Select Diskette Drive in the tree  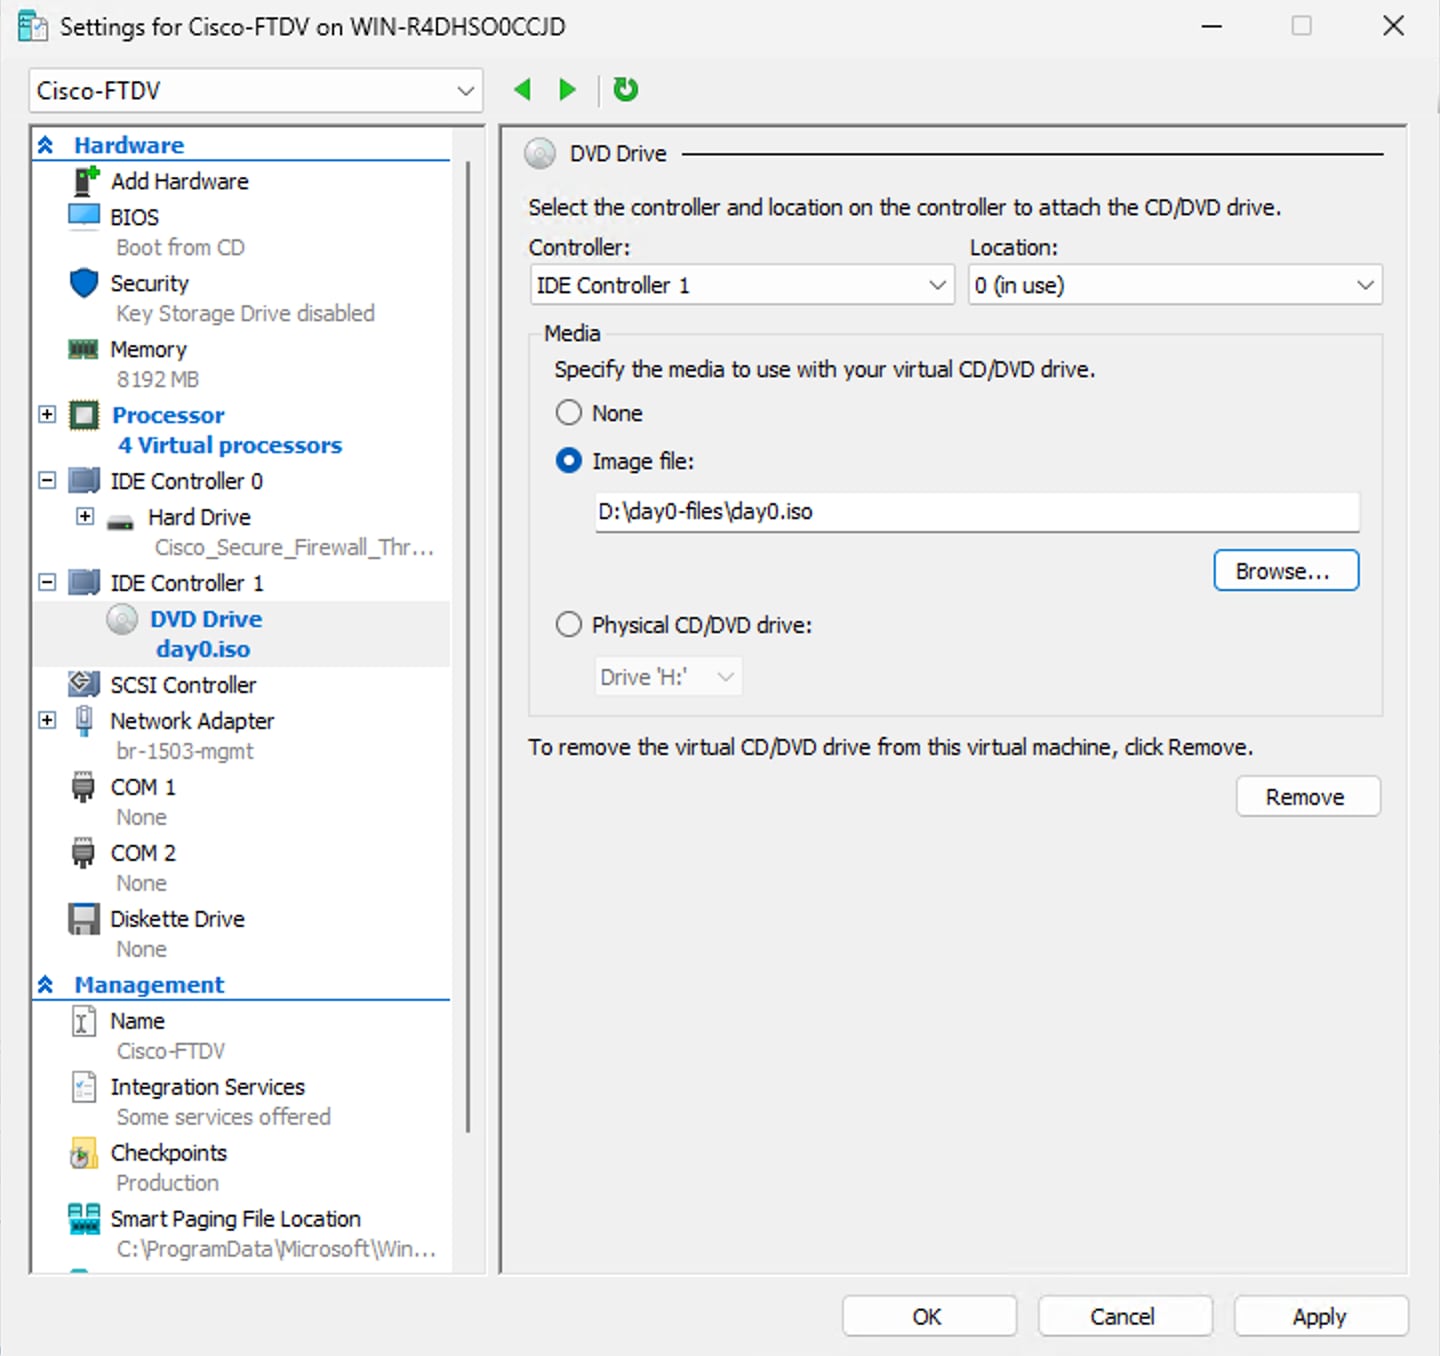pos(177,919)
